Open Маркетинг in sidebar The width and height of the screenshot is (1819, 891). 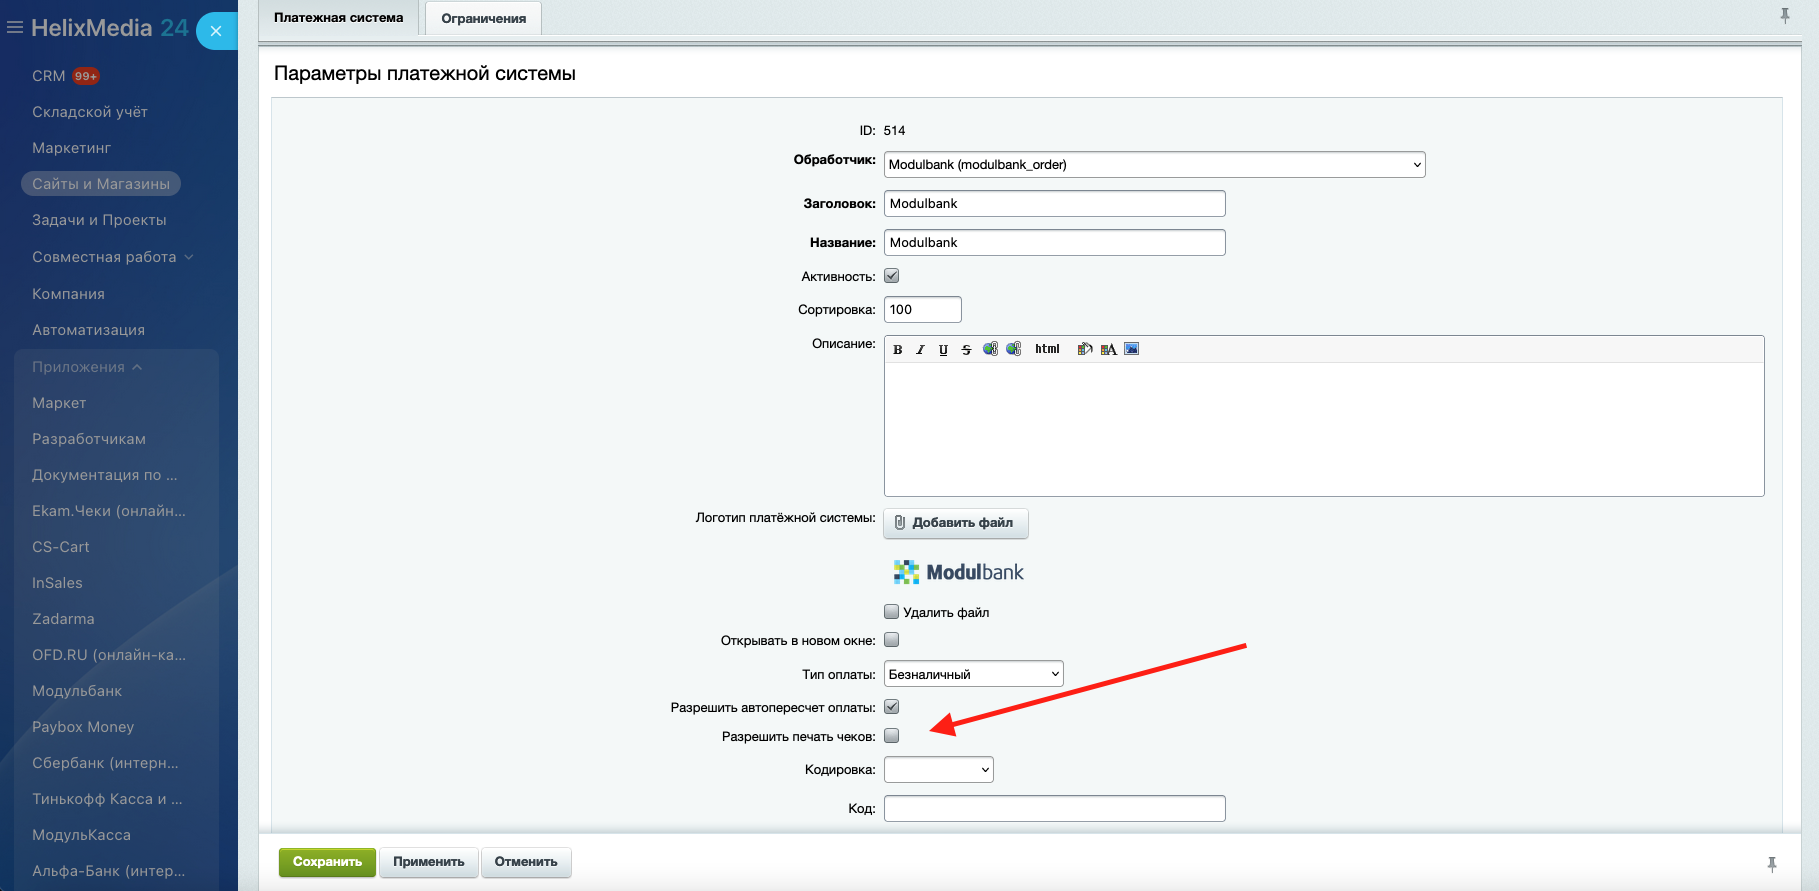[x=71, y=148]
